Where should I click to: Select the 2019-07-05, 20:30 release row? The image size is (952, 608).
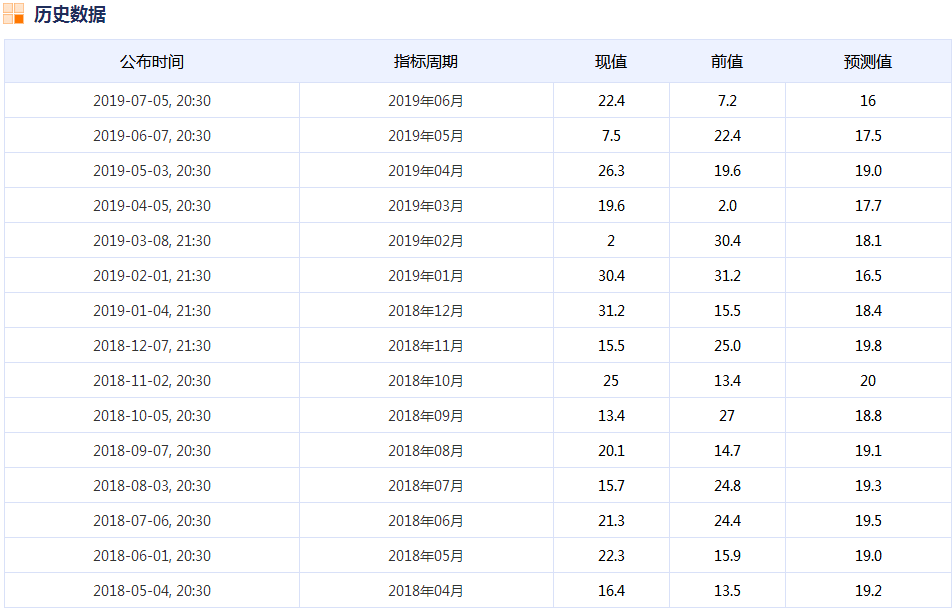[152, 101]
